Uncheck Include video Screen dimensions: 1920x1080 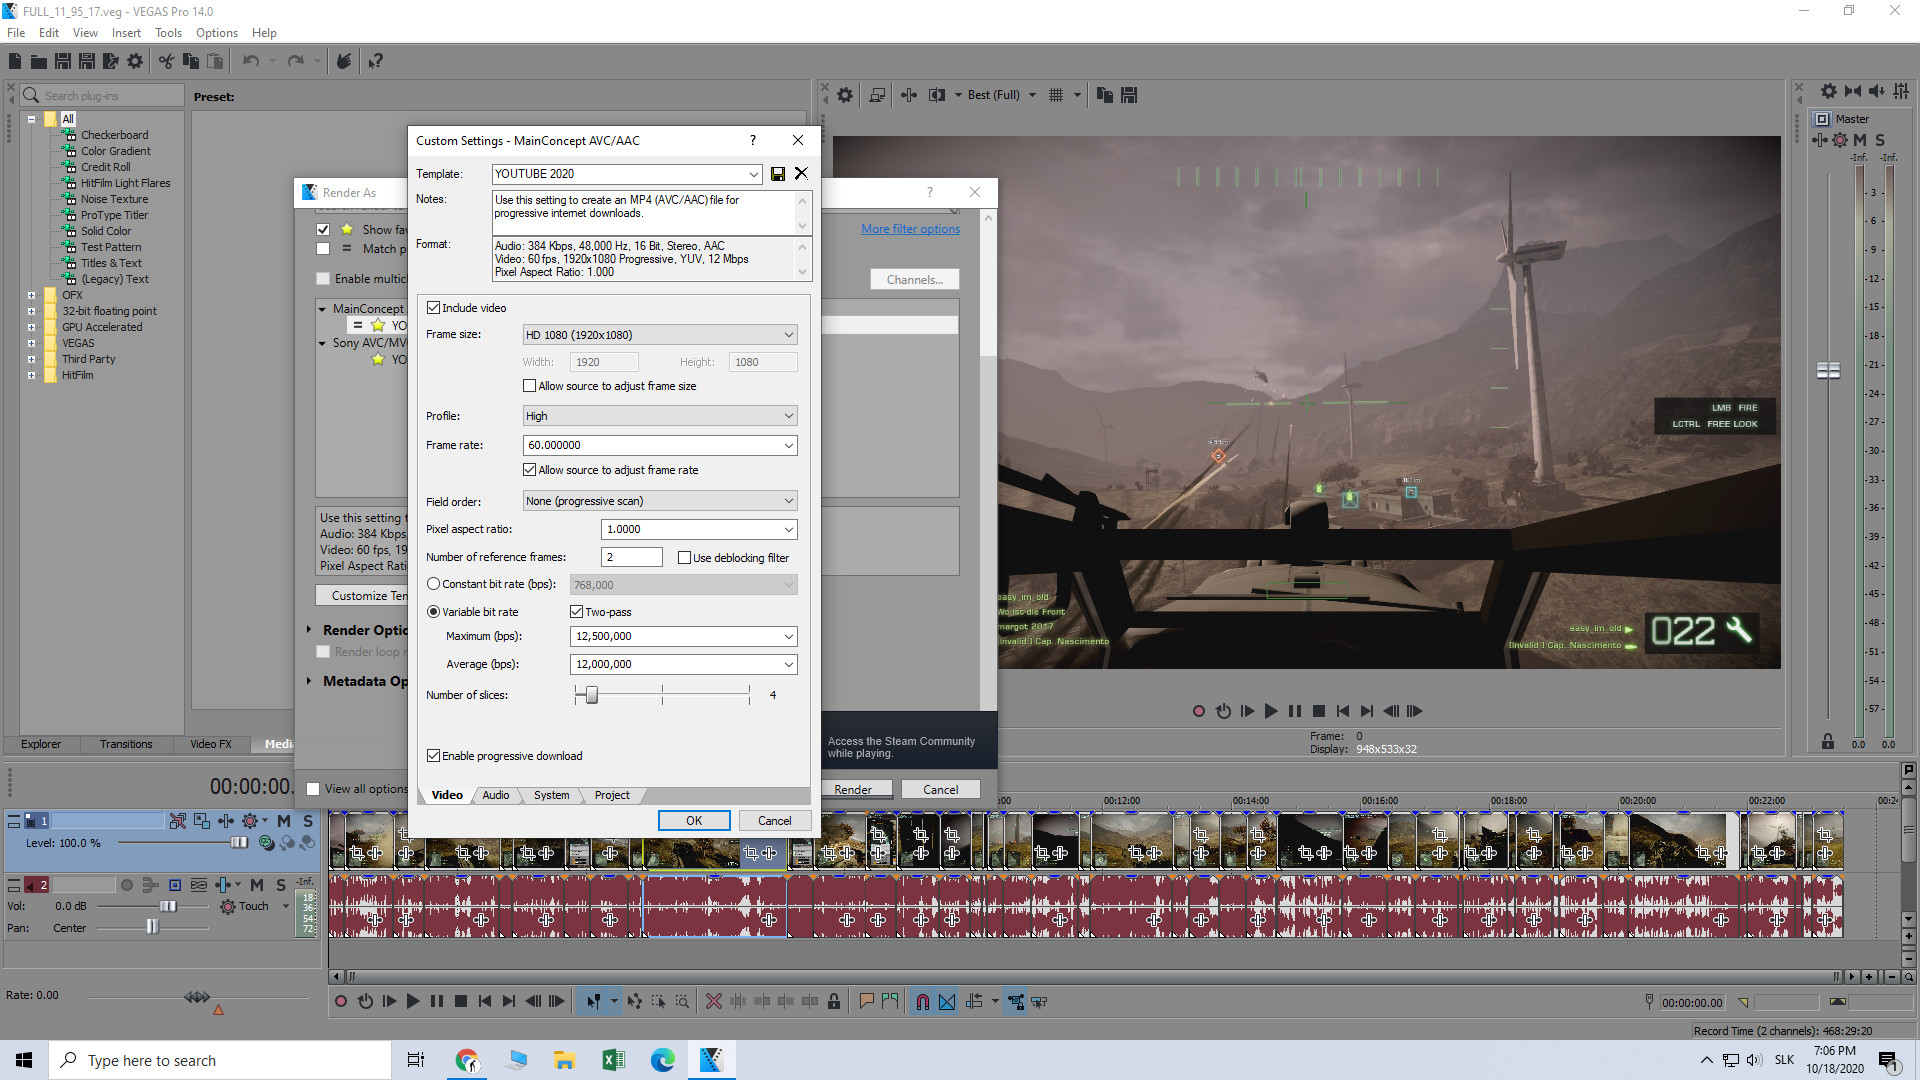pos(433,308)
